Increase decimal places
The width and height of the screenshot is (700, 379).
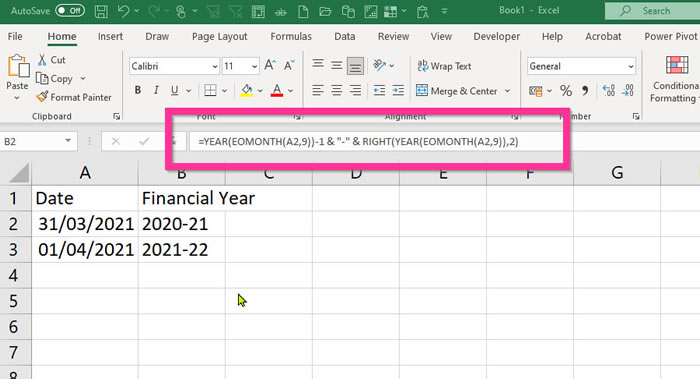point(608,91)
